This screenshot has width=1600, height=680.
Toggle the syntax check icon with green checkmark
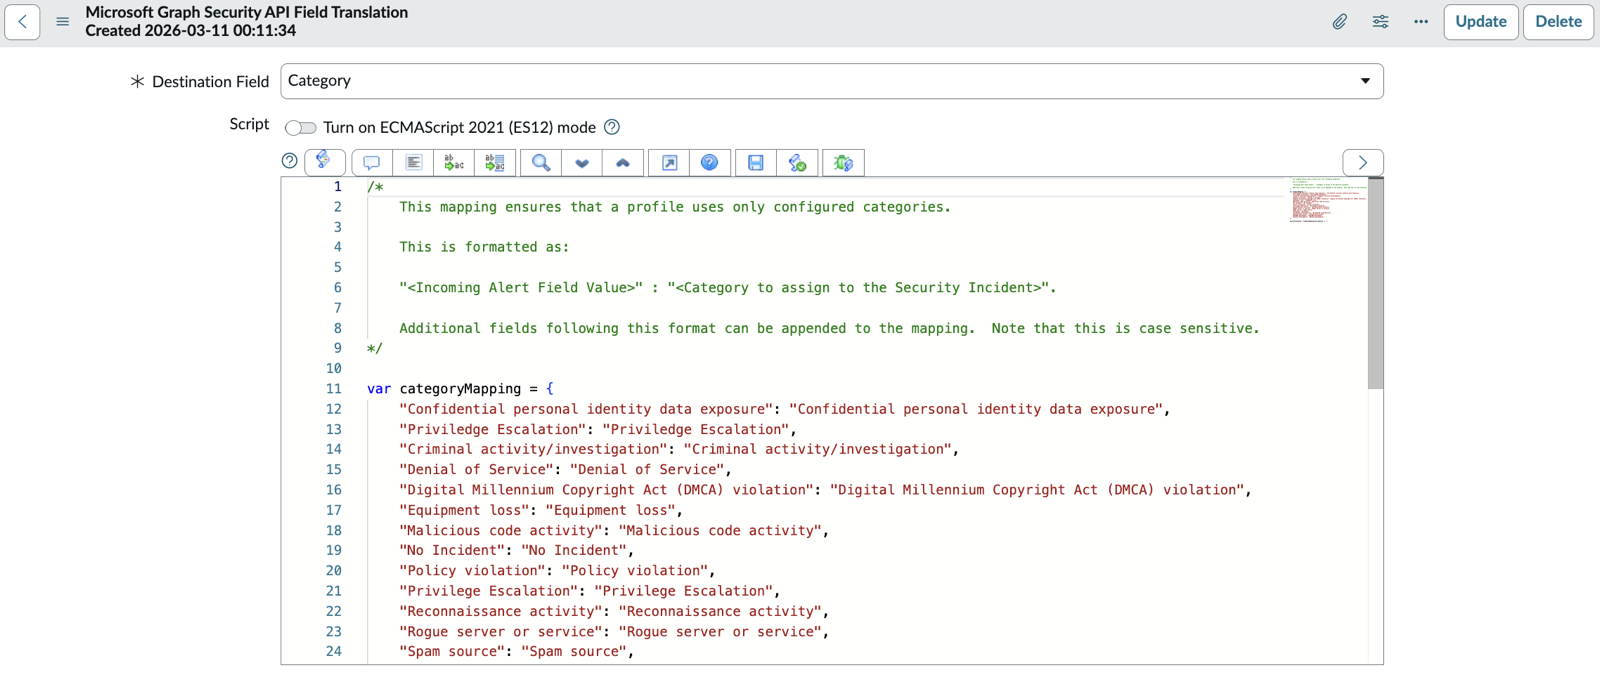pyautogui.click(x=797, y=163)
